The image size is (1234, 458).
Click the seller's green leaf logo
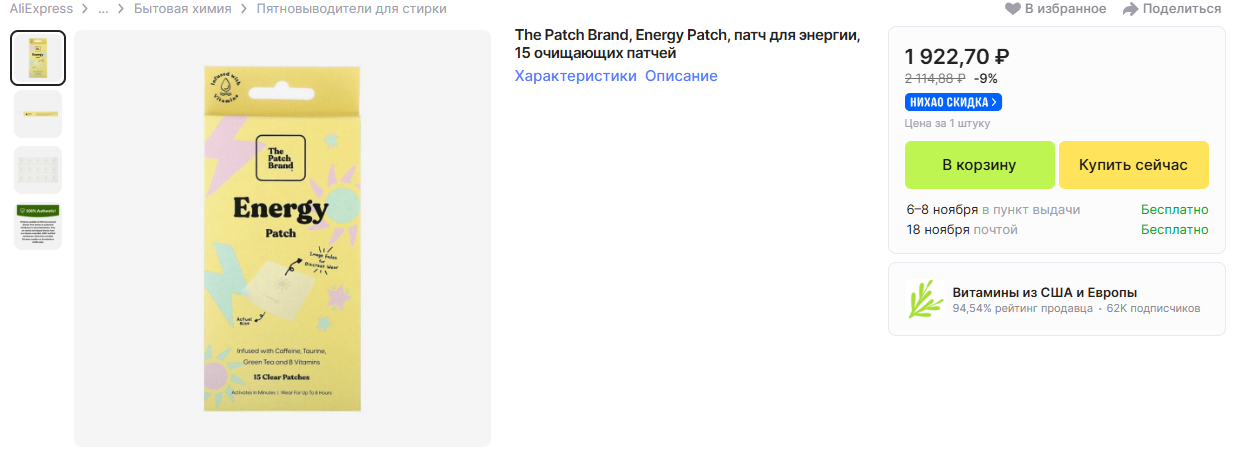click(925, 299)
